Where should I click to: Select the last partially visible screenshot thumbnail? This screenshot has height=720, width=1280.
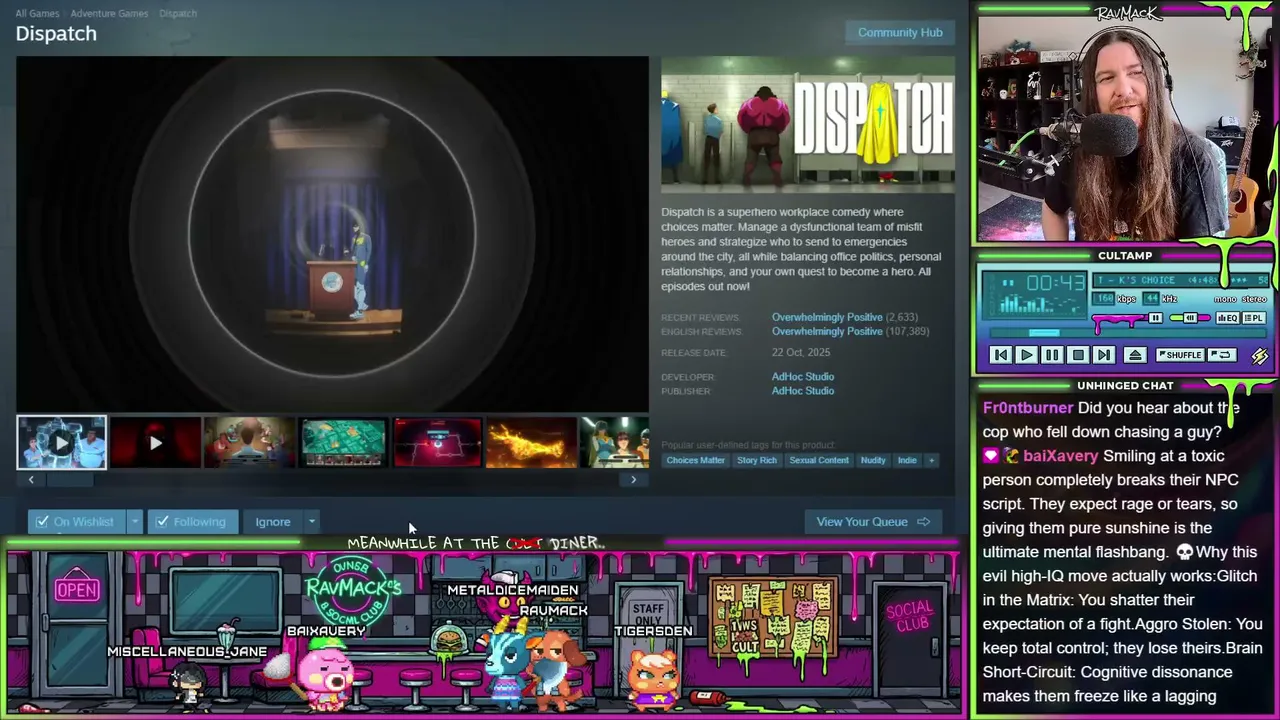(615, 443)
